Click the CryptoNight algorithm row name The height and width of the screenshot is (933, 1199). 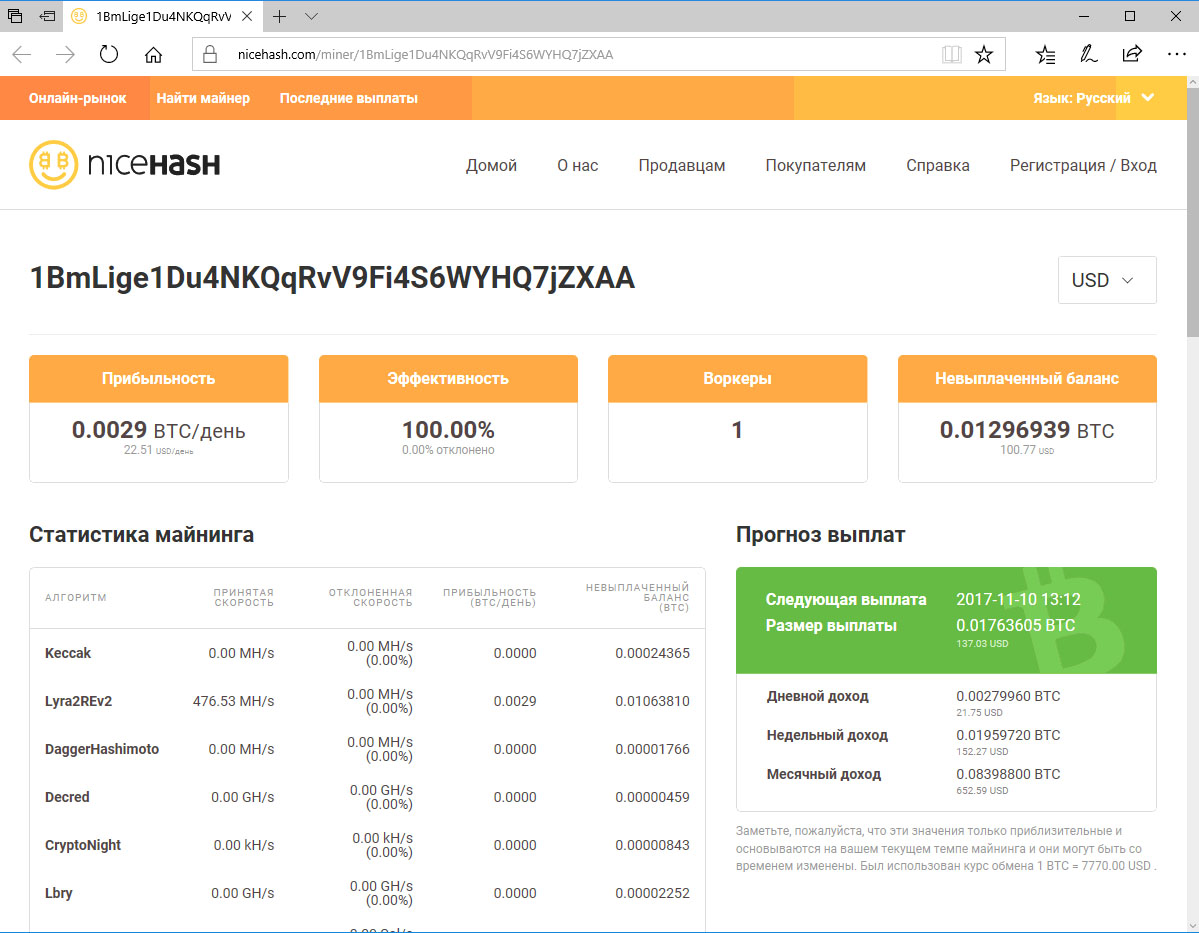[83, 845]
